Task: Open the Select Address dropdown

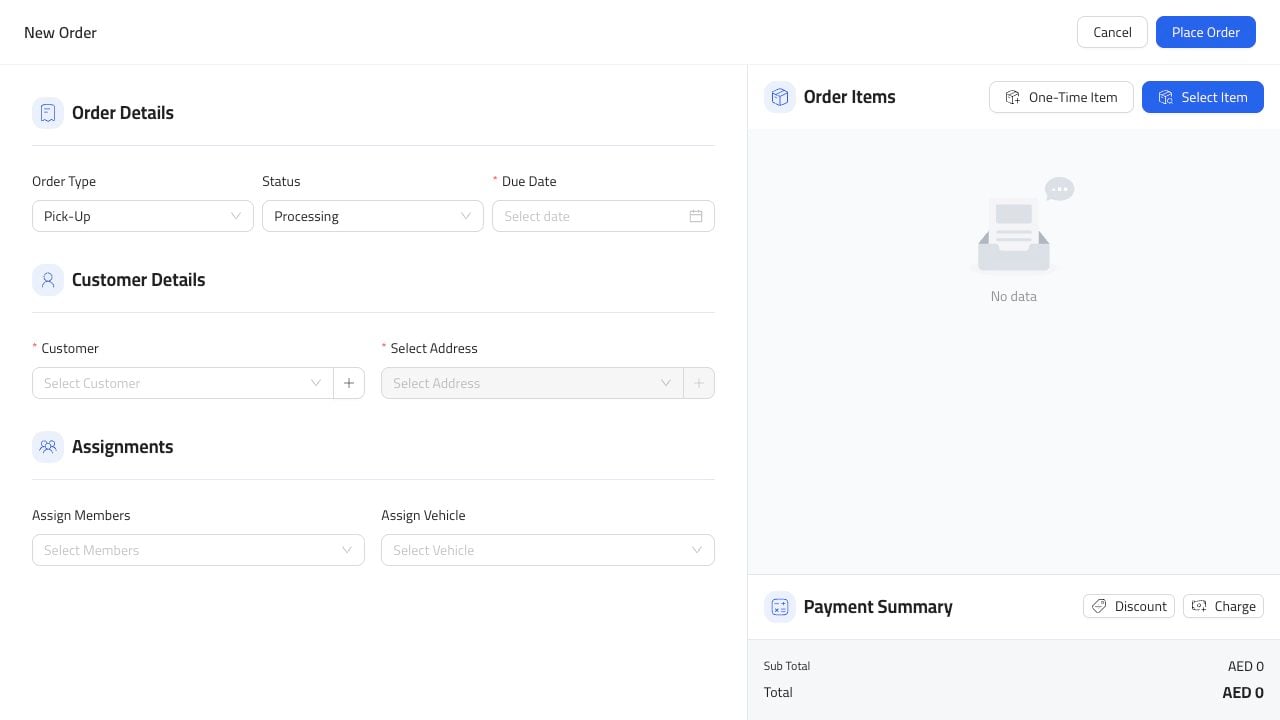Action: [532, 383]
